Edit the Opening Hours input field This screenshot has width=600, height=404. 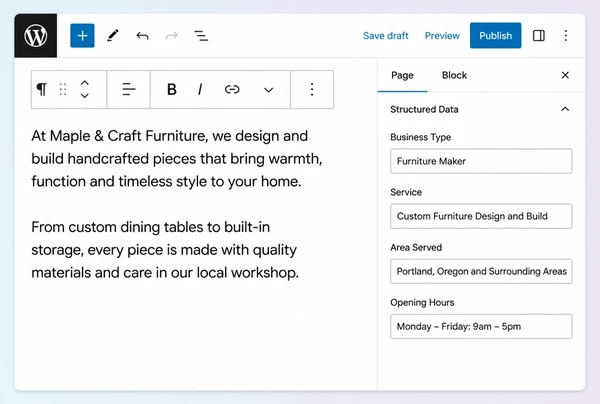pyautogui.click(x=481, y=326)
